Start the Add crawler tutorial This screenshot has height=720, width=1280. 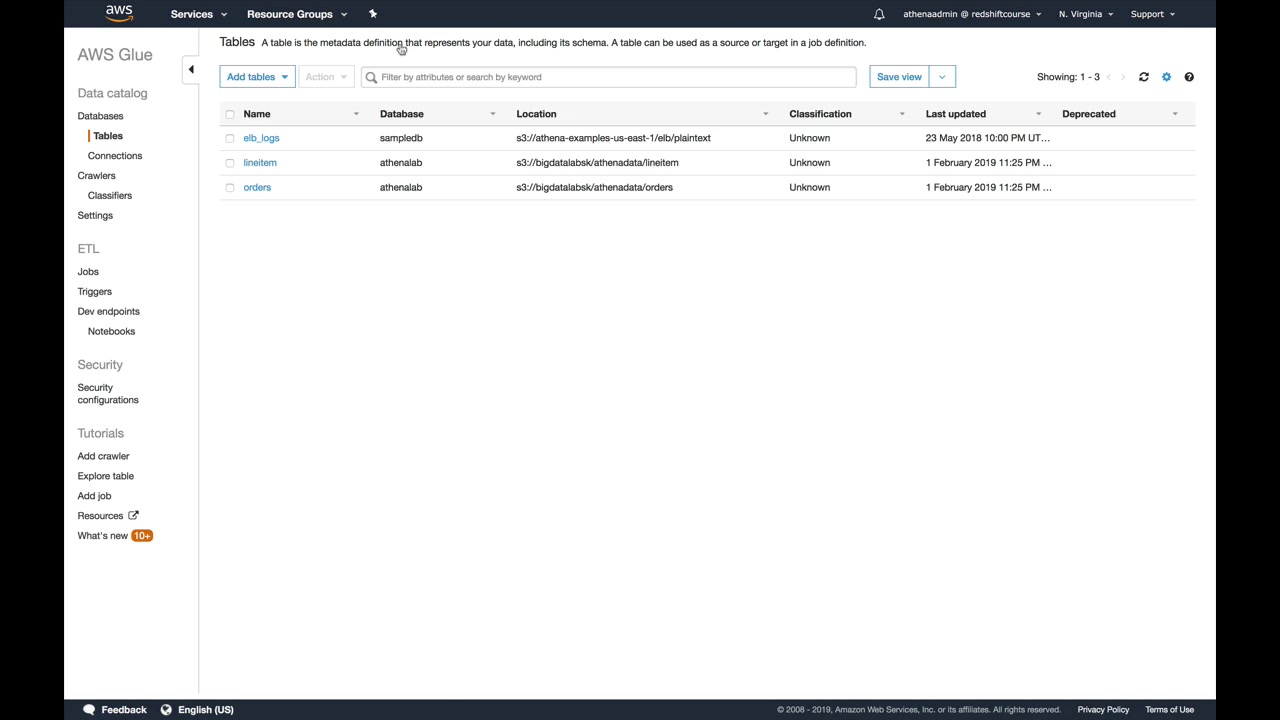(x=103, y=456)
